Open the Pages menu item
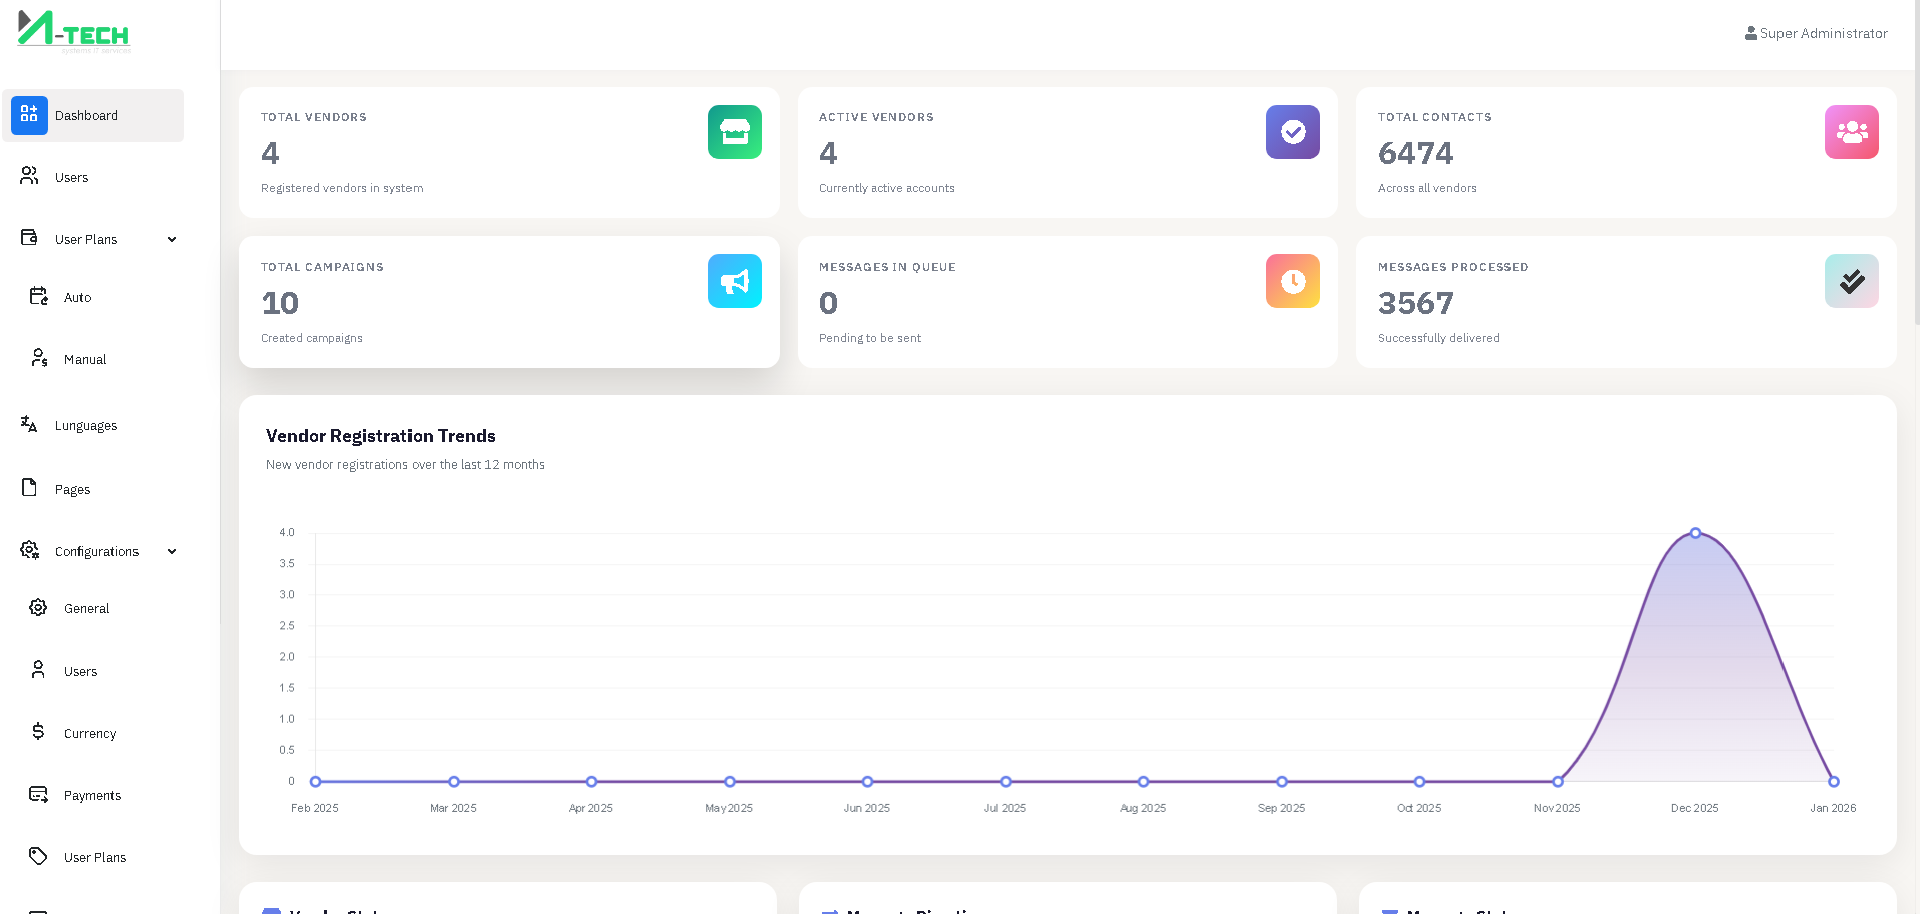Viewport: 1920px width, 914px height. click(x=72, y=489)
